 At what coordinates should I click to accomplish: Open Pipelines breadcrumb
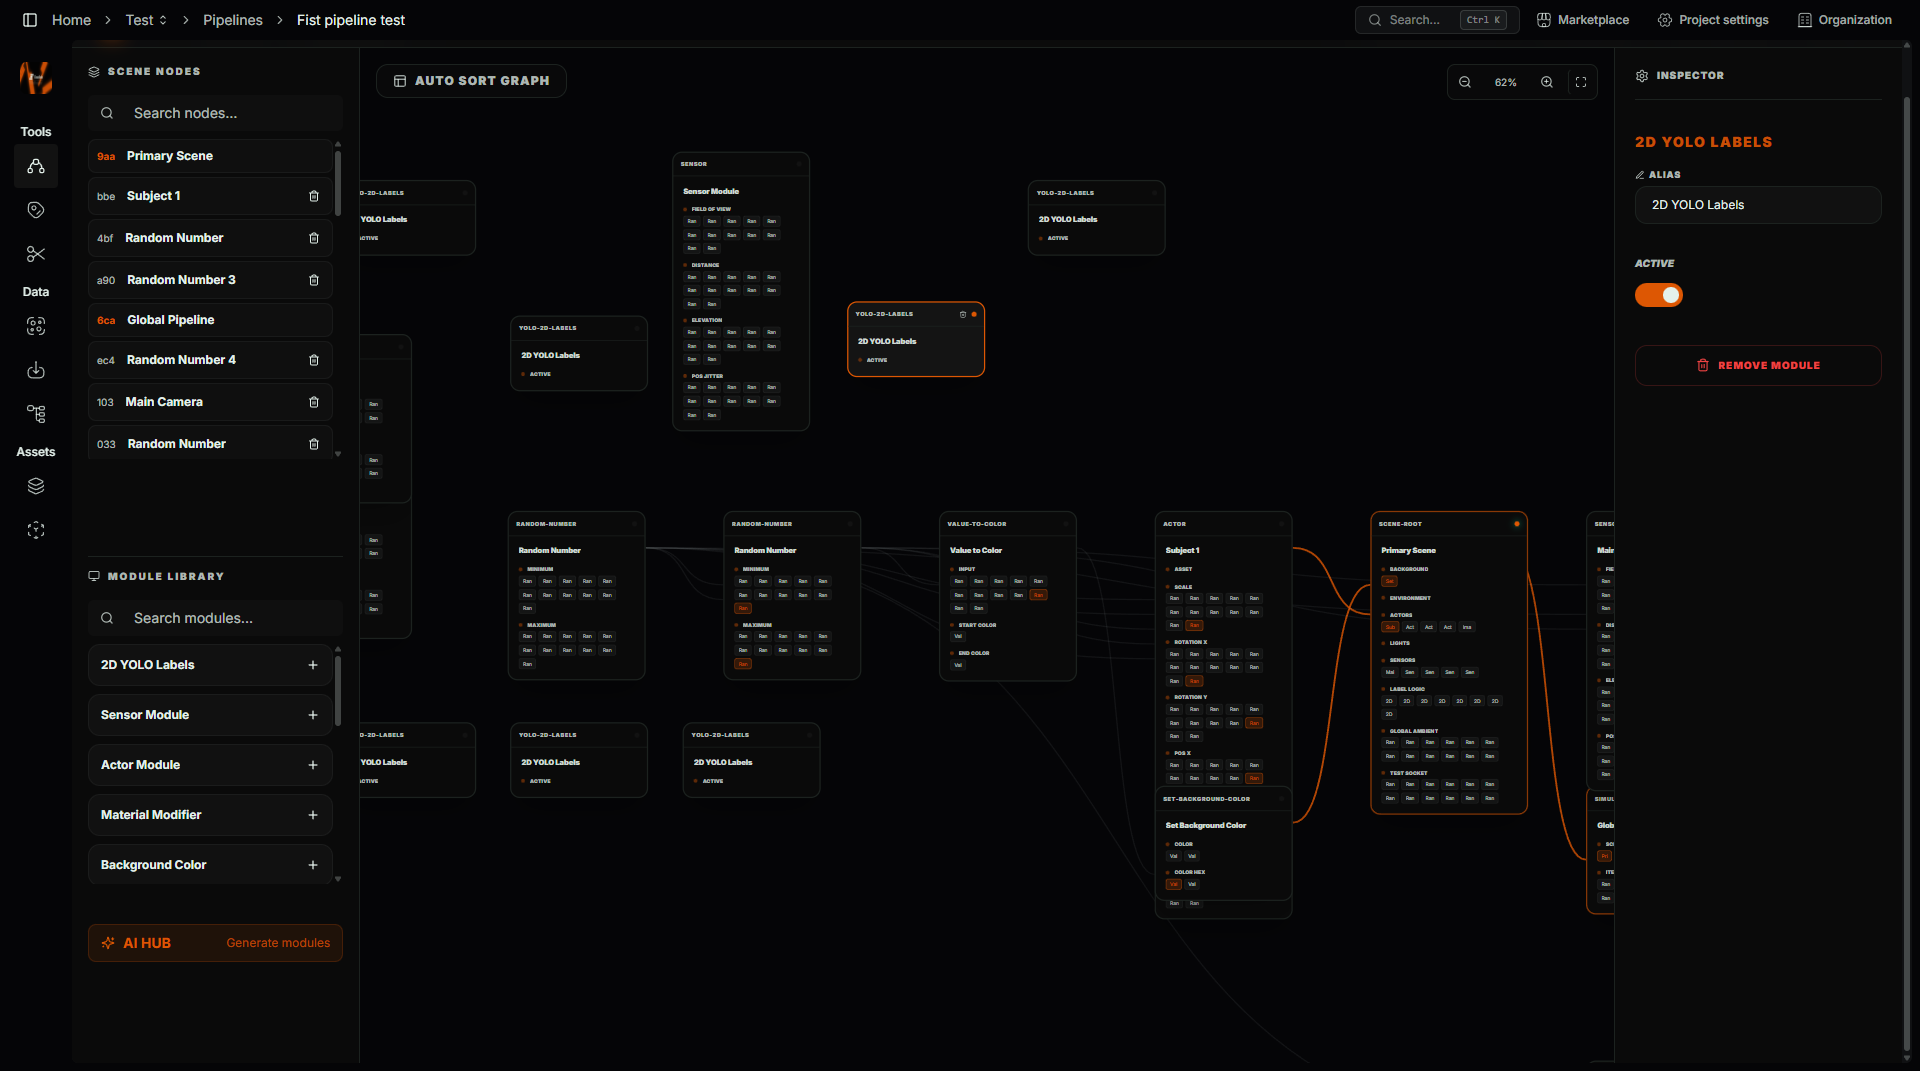click(x=233, y=20)
